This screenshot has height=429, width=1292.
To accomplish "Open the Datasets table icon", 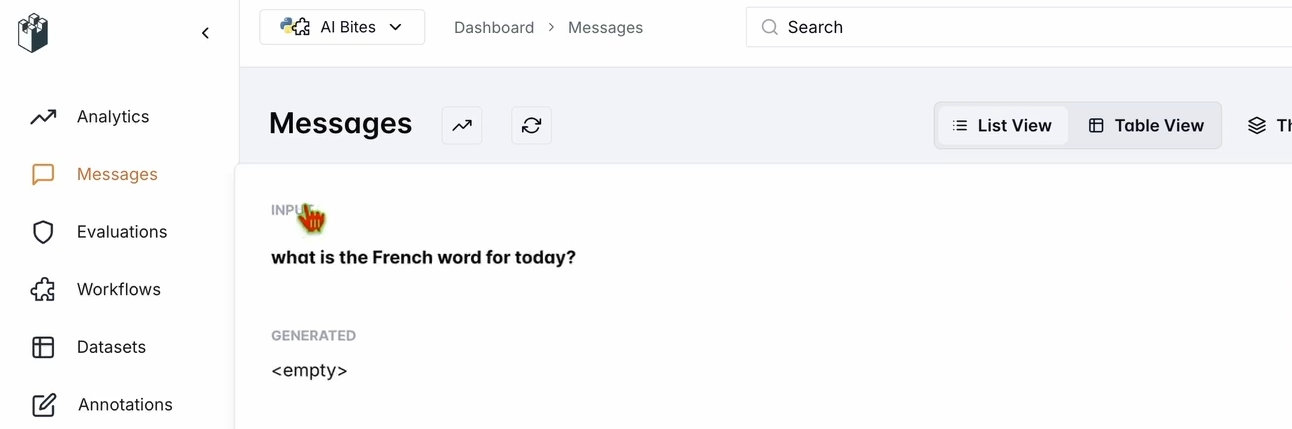I will pyautogui.click(x=43, y=347).
